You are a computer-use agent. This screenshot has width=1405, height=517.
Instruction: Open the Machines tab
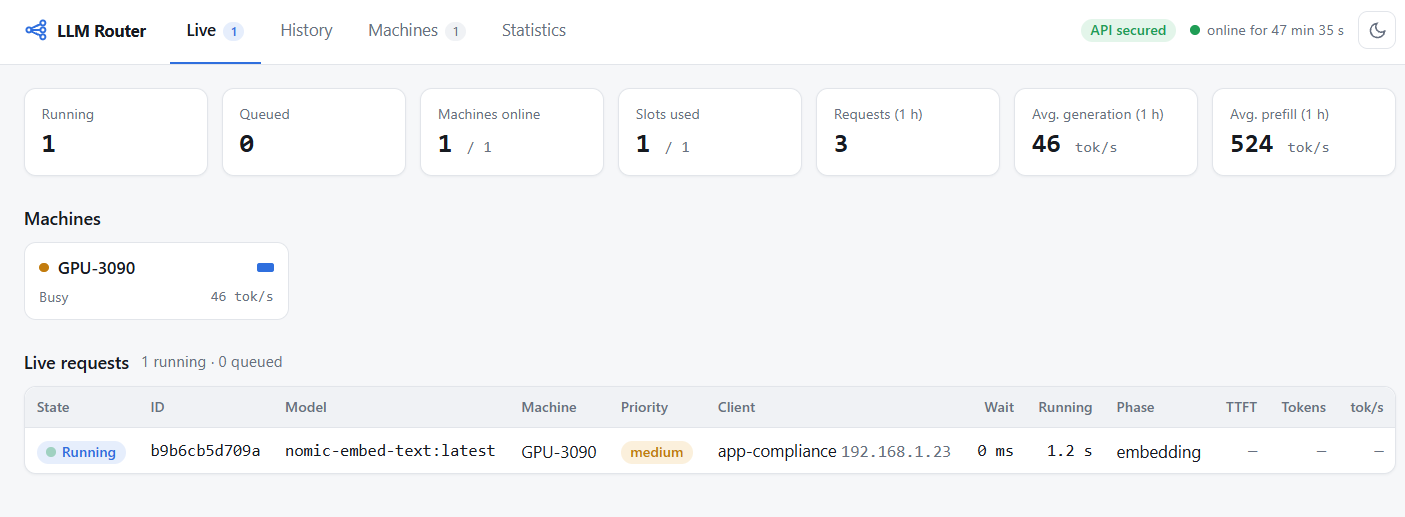(416, 31)
